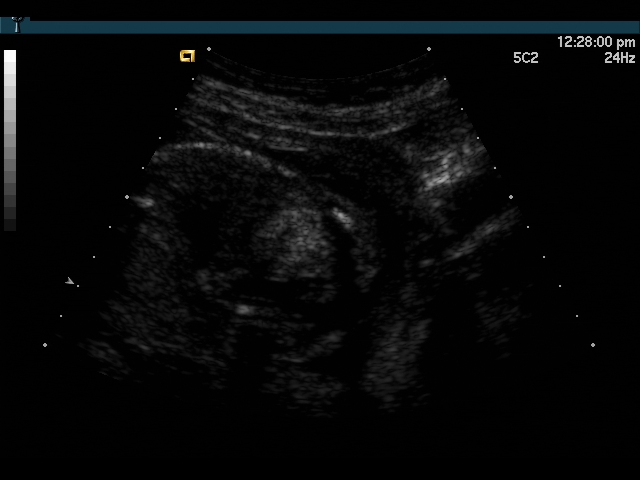The height and width of the screenshot is (480, 640).
Task: Click the dark teal title bar
Action: (x=320, y=27)
